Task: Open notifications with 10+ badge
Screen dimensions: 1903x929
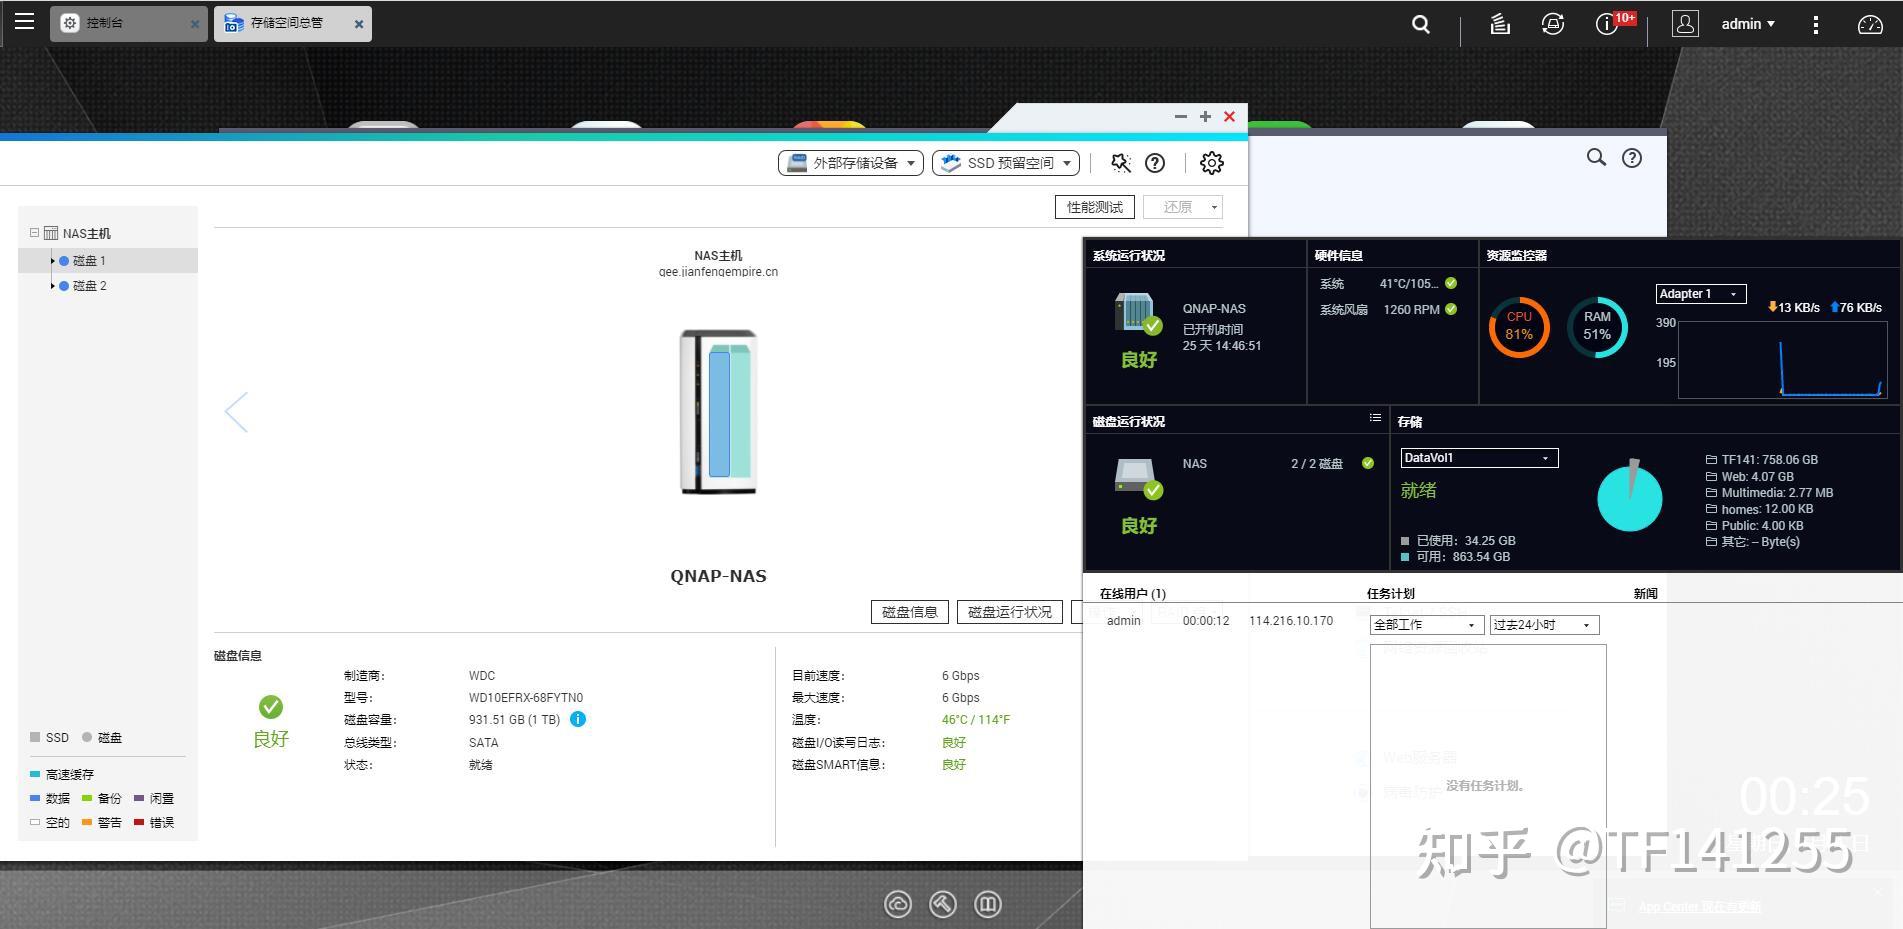Action: 1608,23
